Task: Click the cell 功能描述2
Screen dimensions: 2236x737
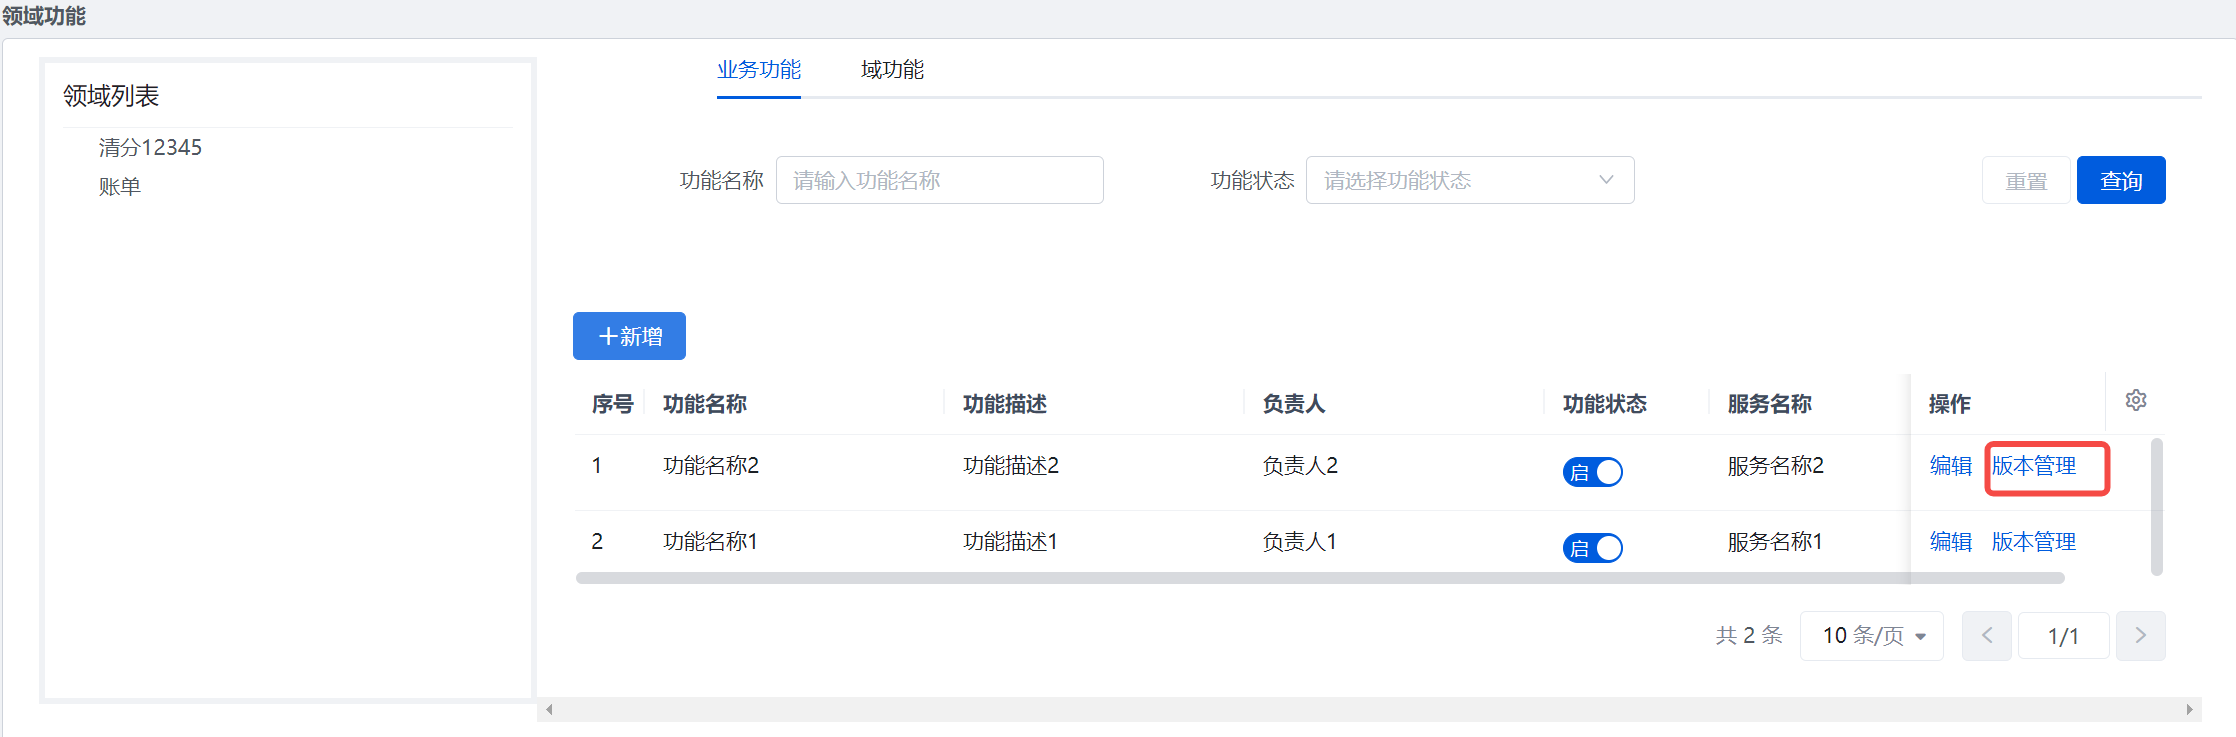Action: (x=1011, y=466)
